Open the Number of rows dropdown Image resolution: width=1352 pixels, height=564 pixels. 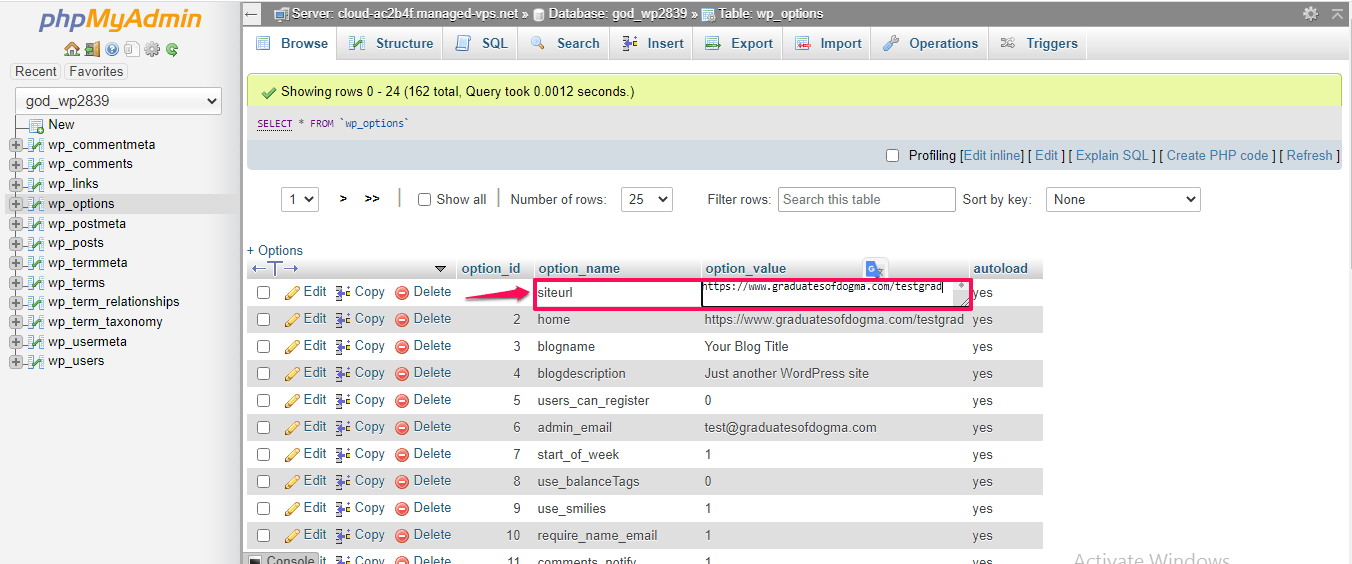pyautogui.click(x=647, y=199)
